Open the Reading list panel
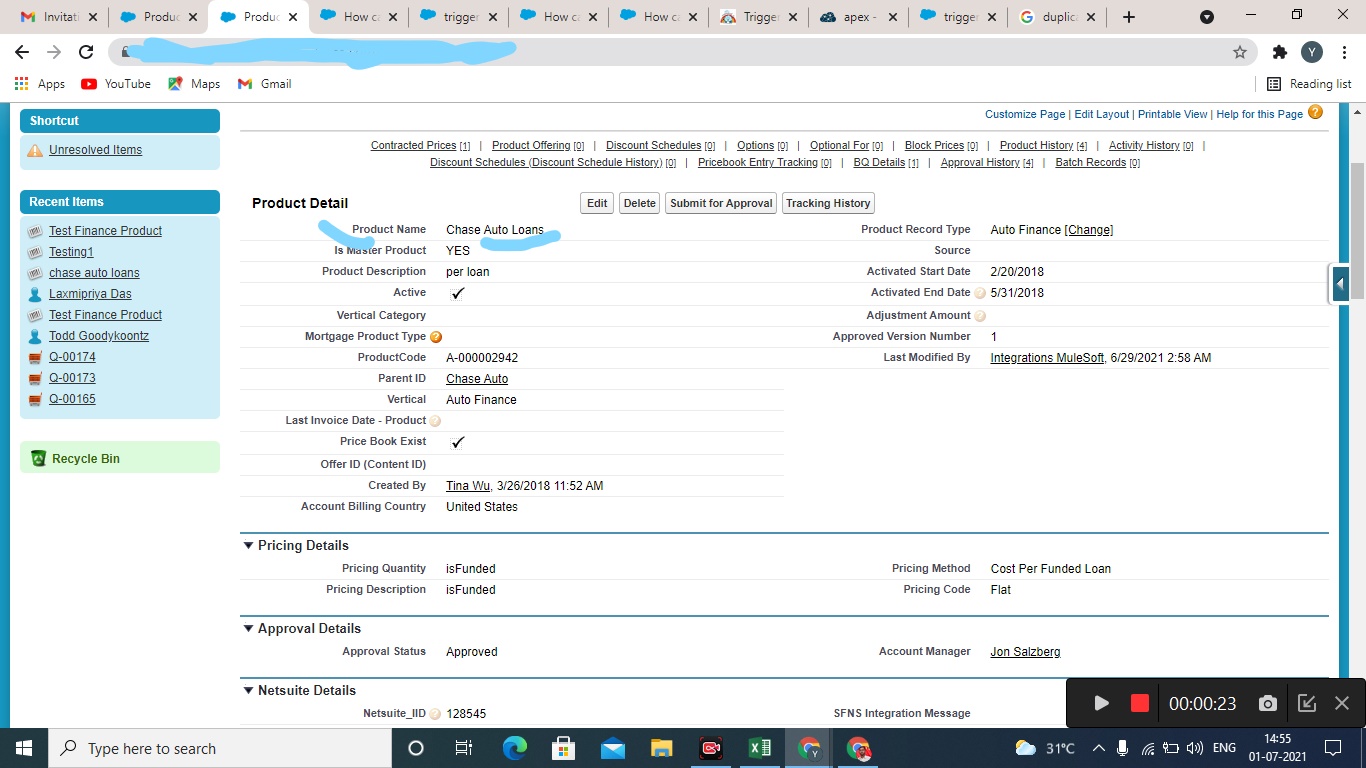Image resolution: width=1366 pixels, height=768 pixels. coord(1309,84)
